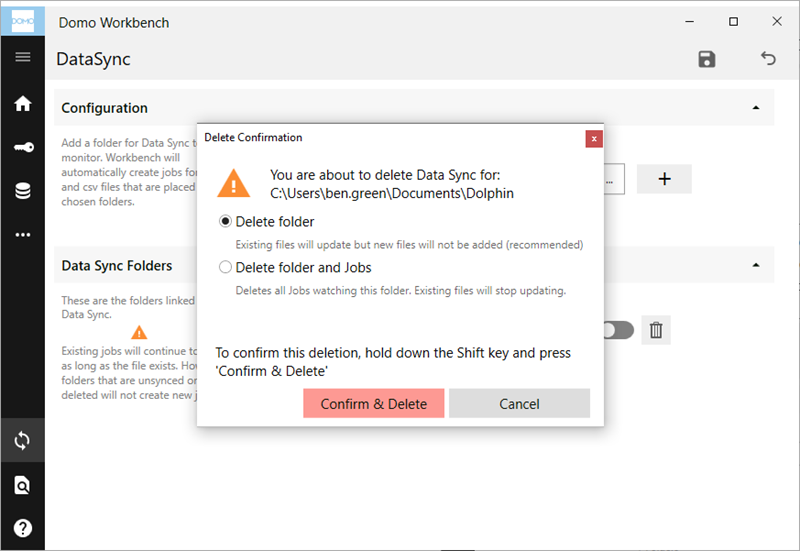Viewport: 800px width, 551px height.
Task: Click the plus add folder button
Action: tap(664, 179)
